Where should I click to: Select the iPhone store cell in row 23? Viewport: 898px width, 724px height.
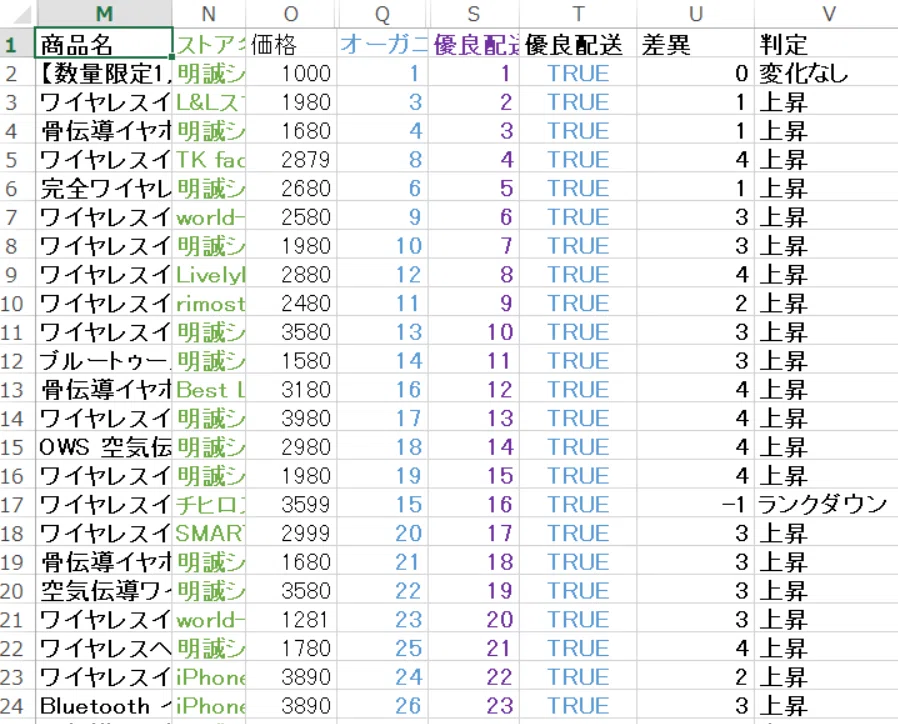click(209, 677)
